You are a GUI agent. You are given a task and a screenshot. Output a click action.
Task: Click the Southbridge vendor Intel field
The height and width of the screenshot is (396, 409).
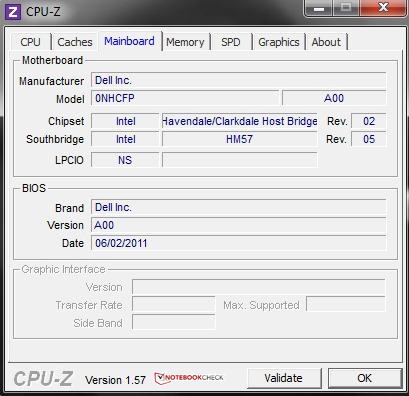[x=125, y=139]
